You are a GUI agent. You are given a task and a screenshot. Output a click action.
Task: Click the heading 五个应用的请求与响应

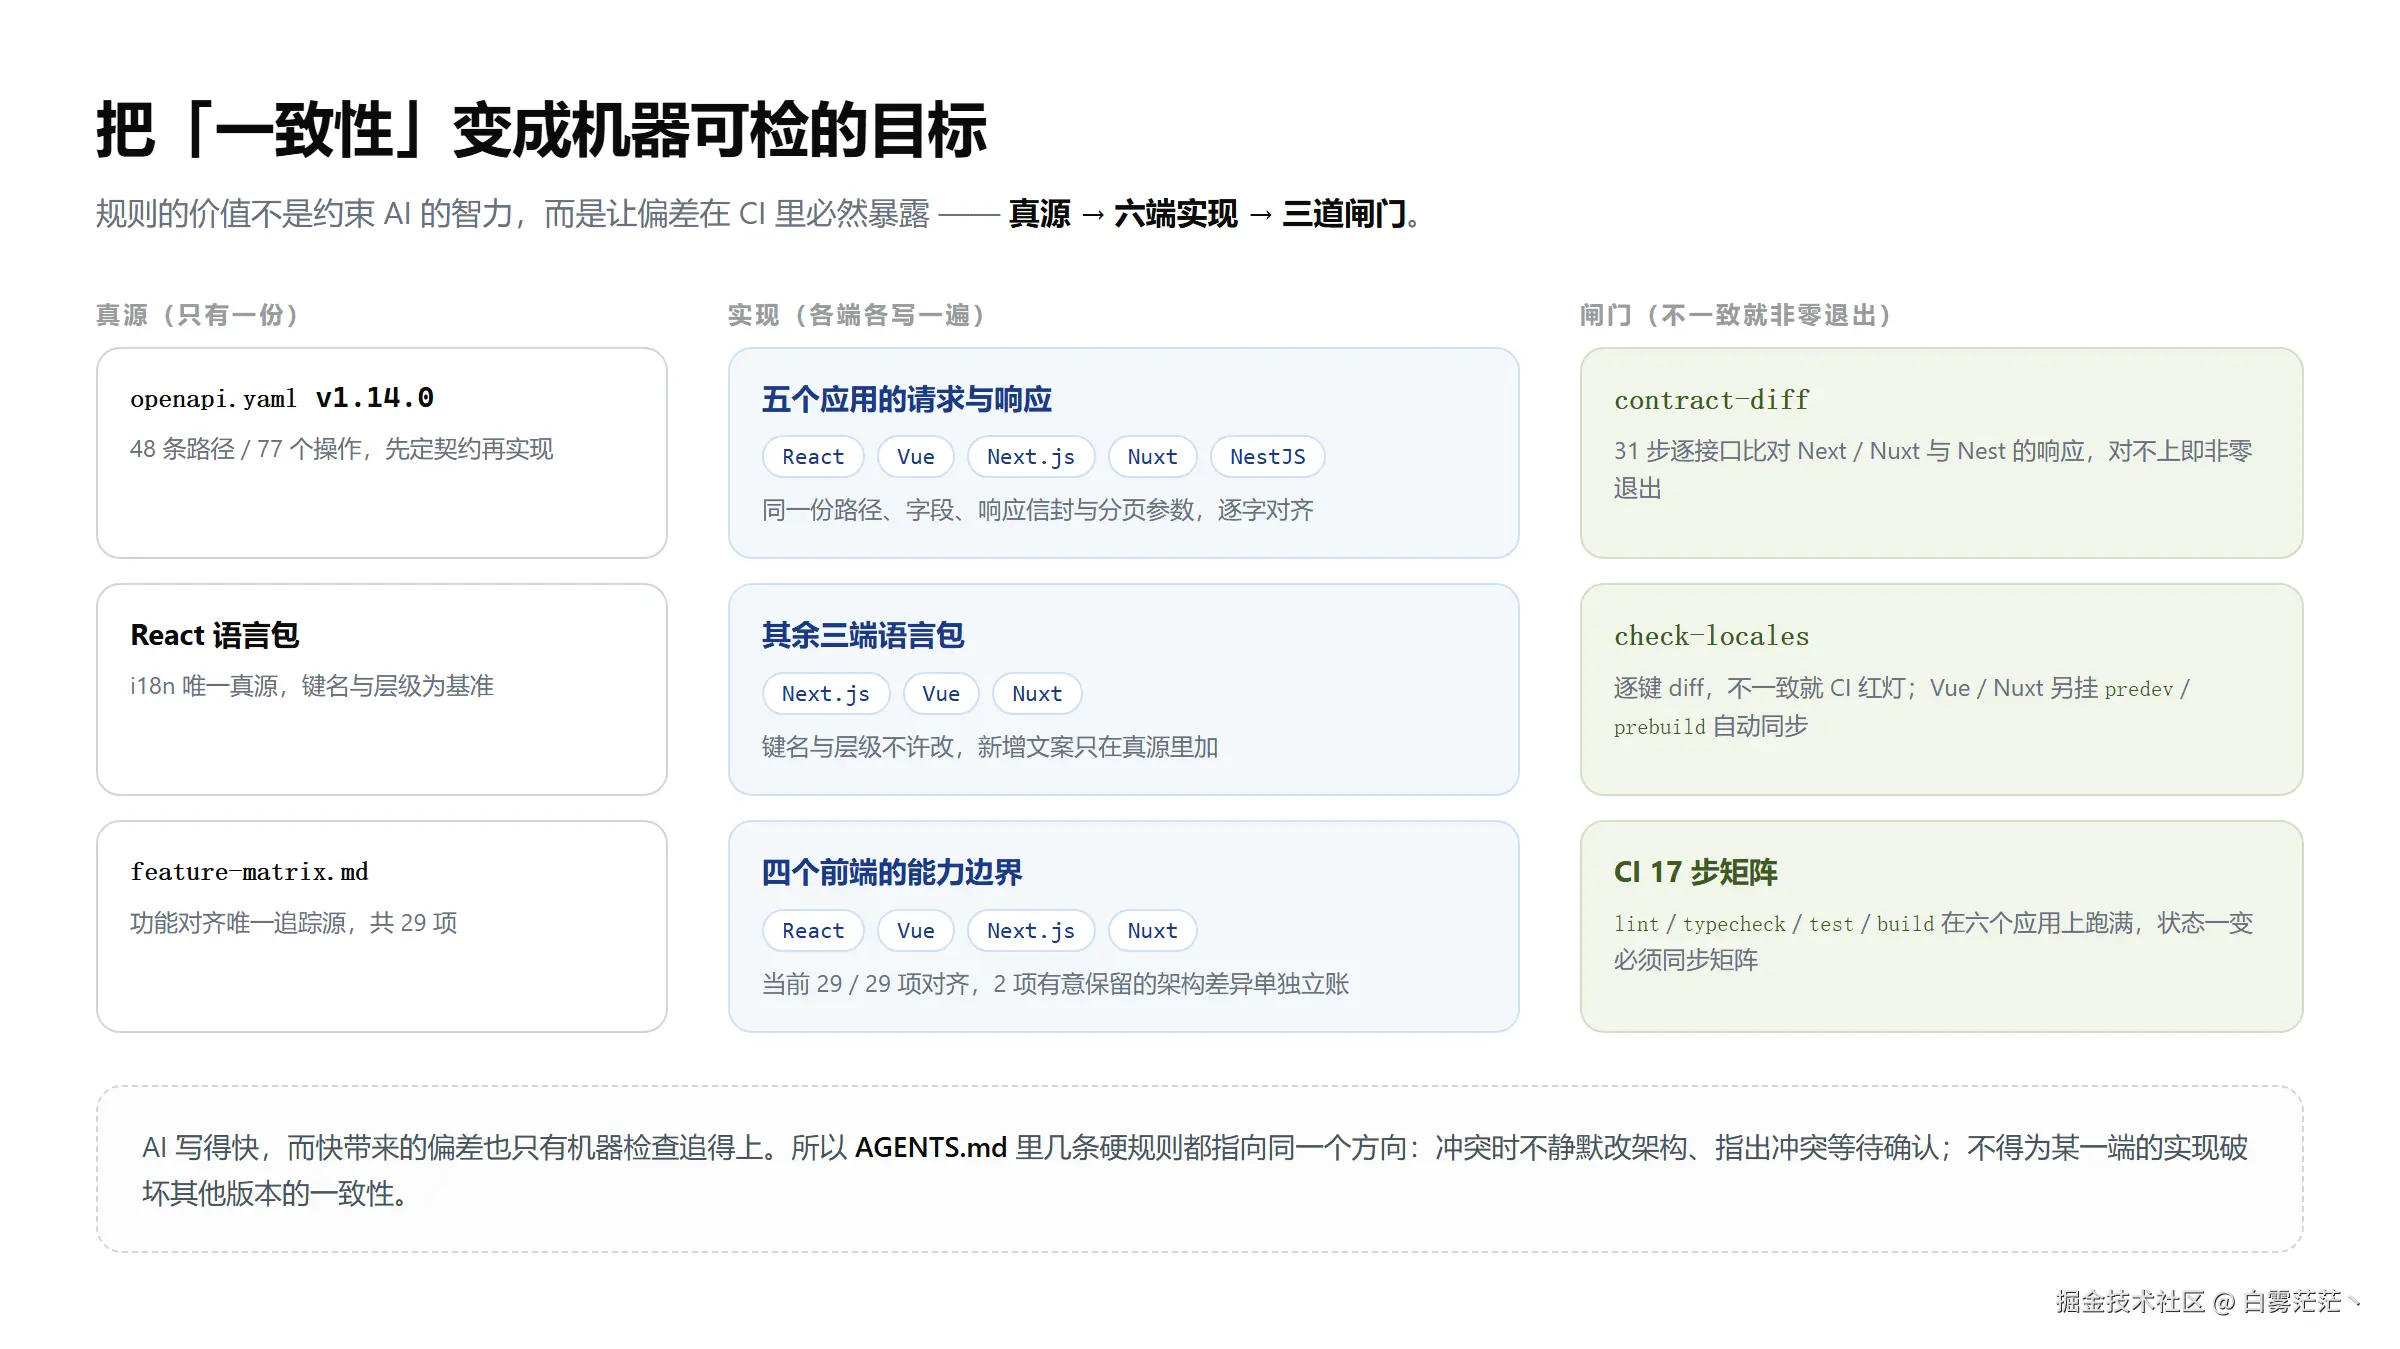907,399
